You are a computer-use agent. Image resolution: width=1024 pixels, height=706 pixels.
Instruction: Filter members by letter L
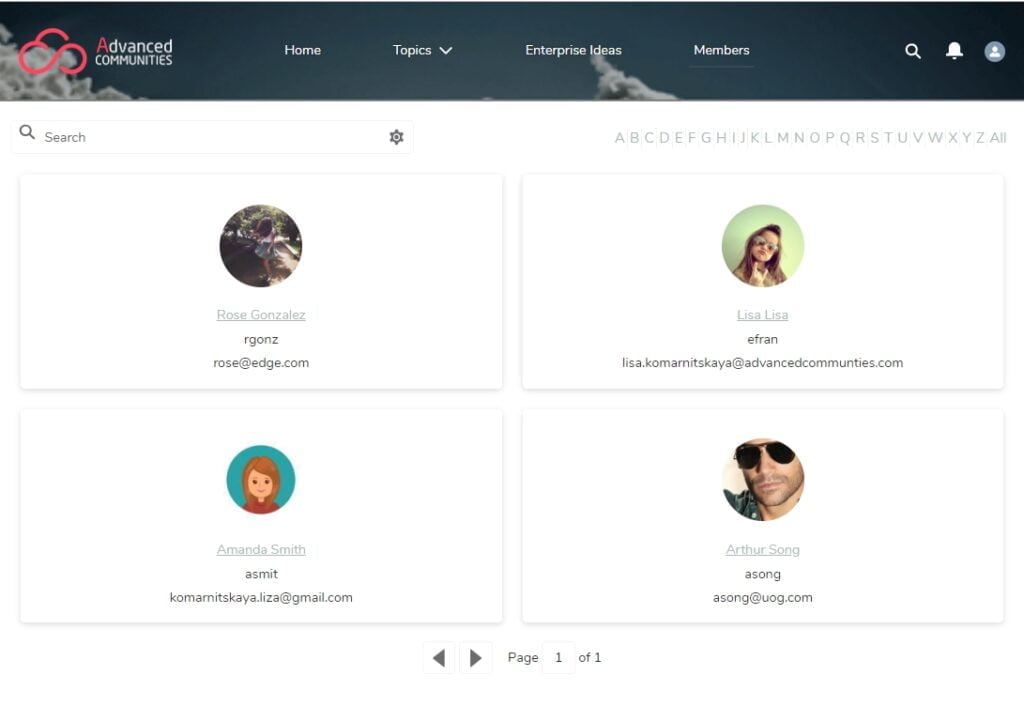[769, 138]
